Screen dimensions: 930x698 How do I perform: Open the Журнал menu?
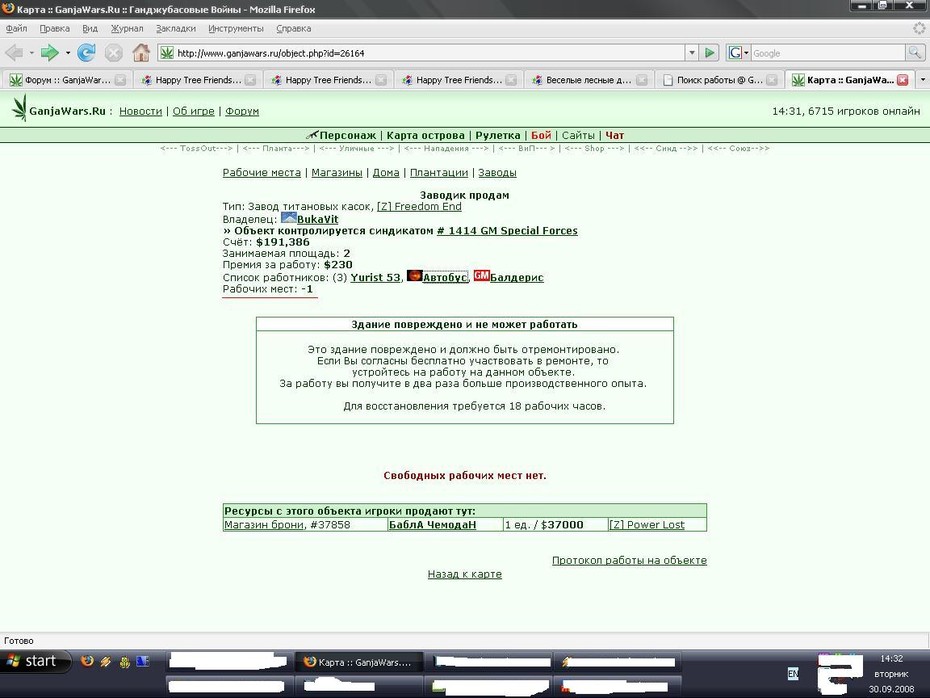pyautogui.click(x=127, y=28)
